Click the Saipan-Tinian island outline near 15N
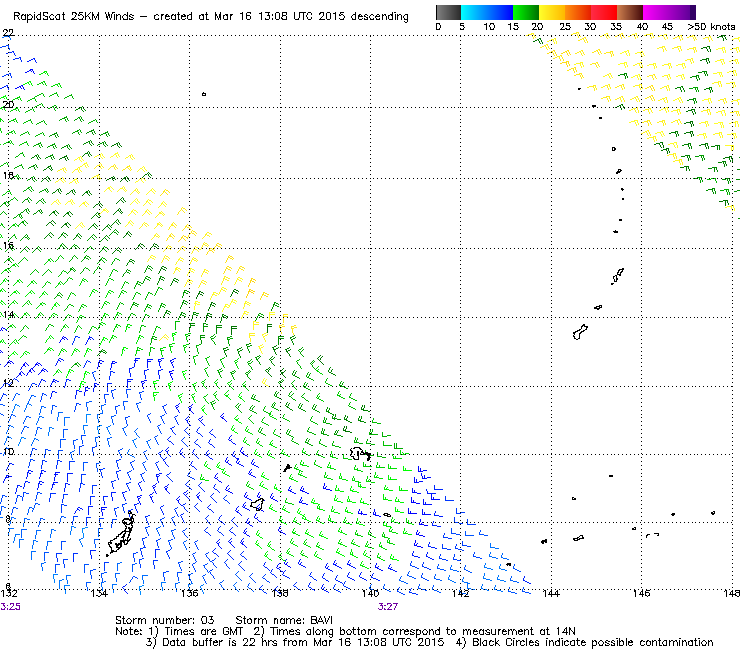The image size is (740, 650). (x=618, y=276)
